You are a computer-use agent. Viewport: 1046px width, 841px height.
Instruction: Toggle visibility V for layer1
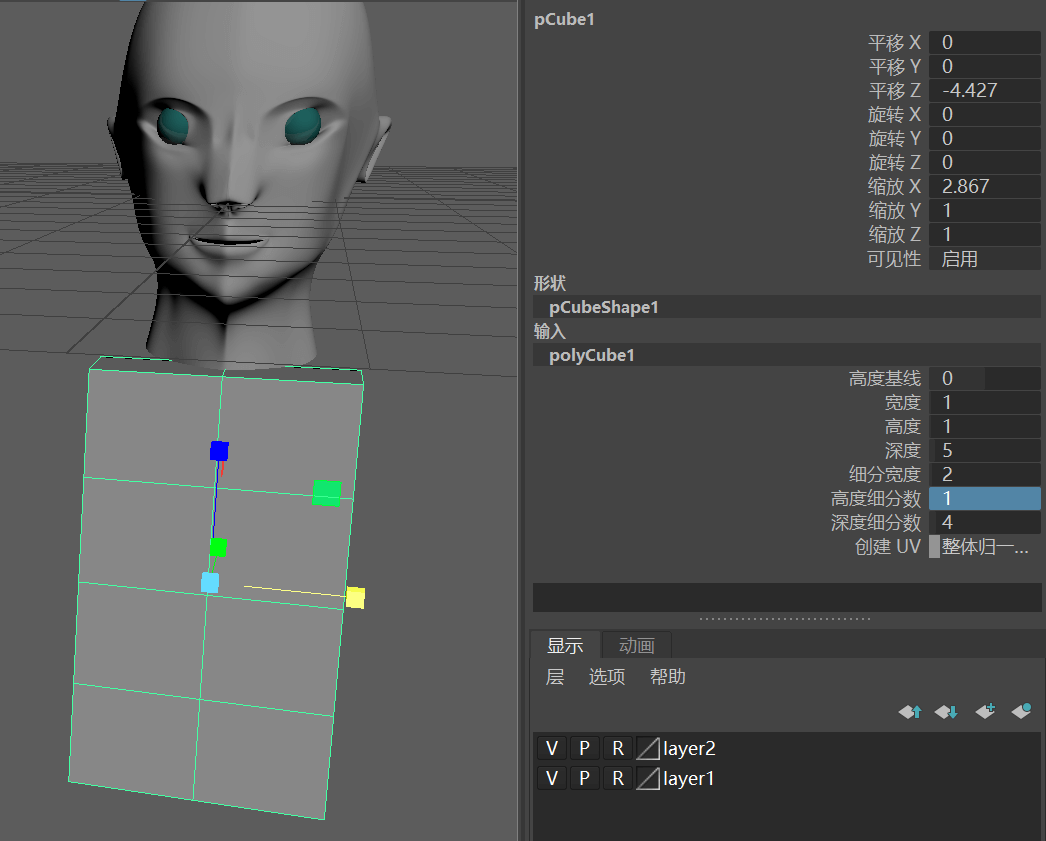point(552,778)
